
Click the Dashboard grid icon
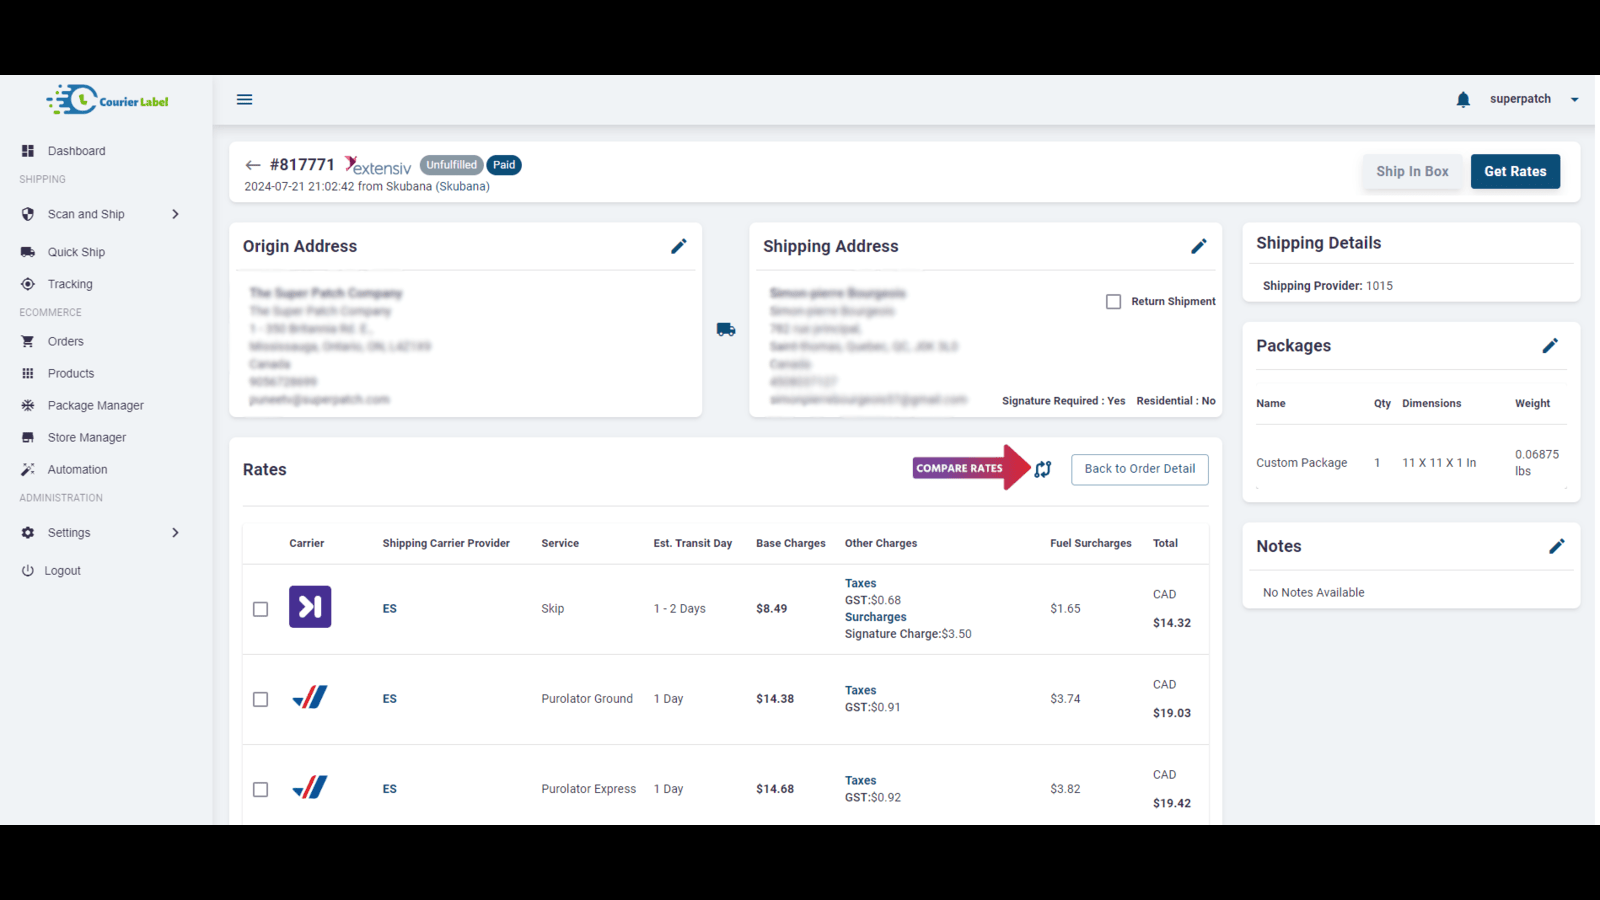28,151
